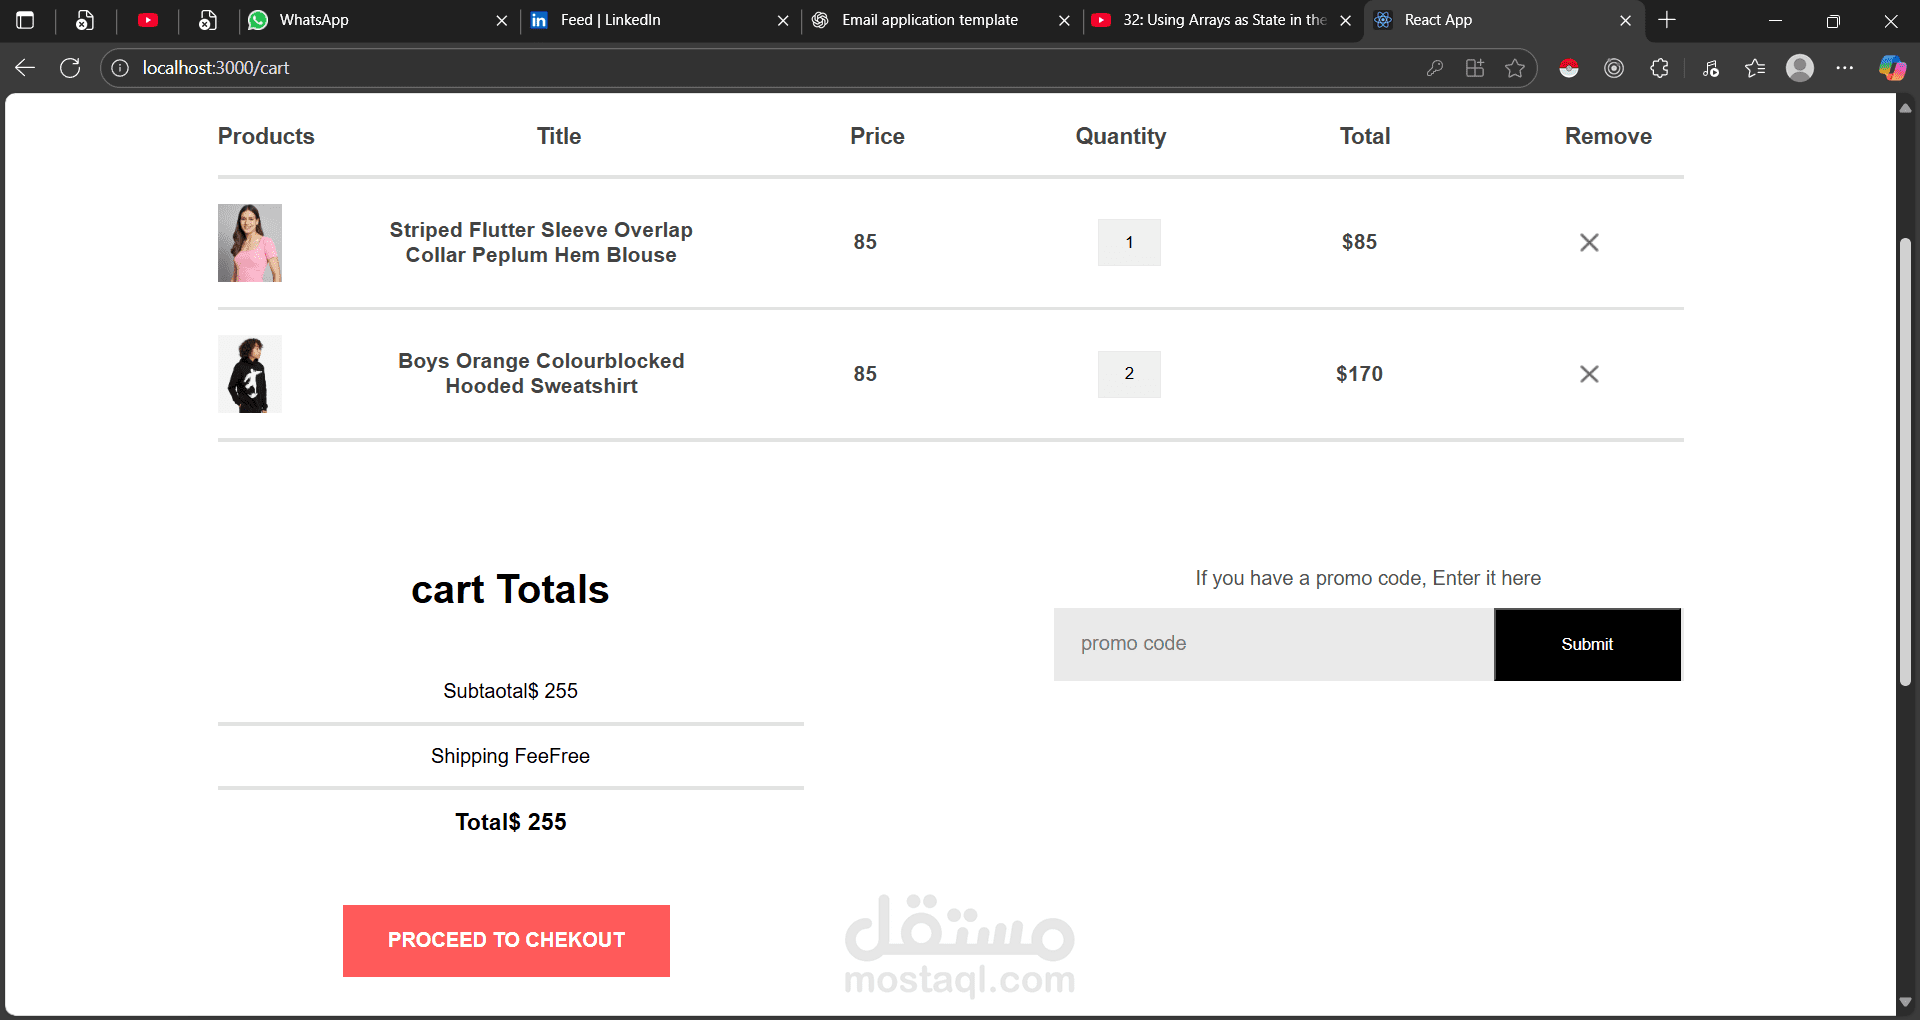Select the React App tab
The image size is (1920, 1020).
(x=1503, y=20)
